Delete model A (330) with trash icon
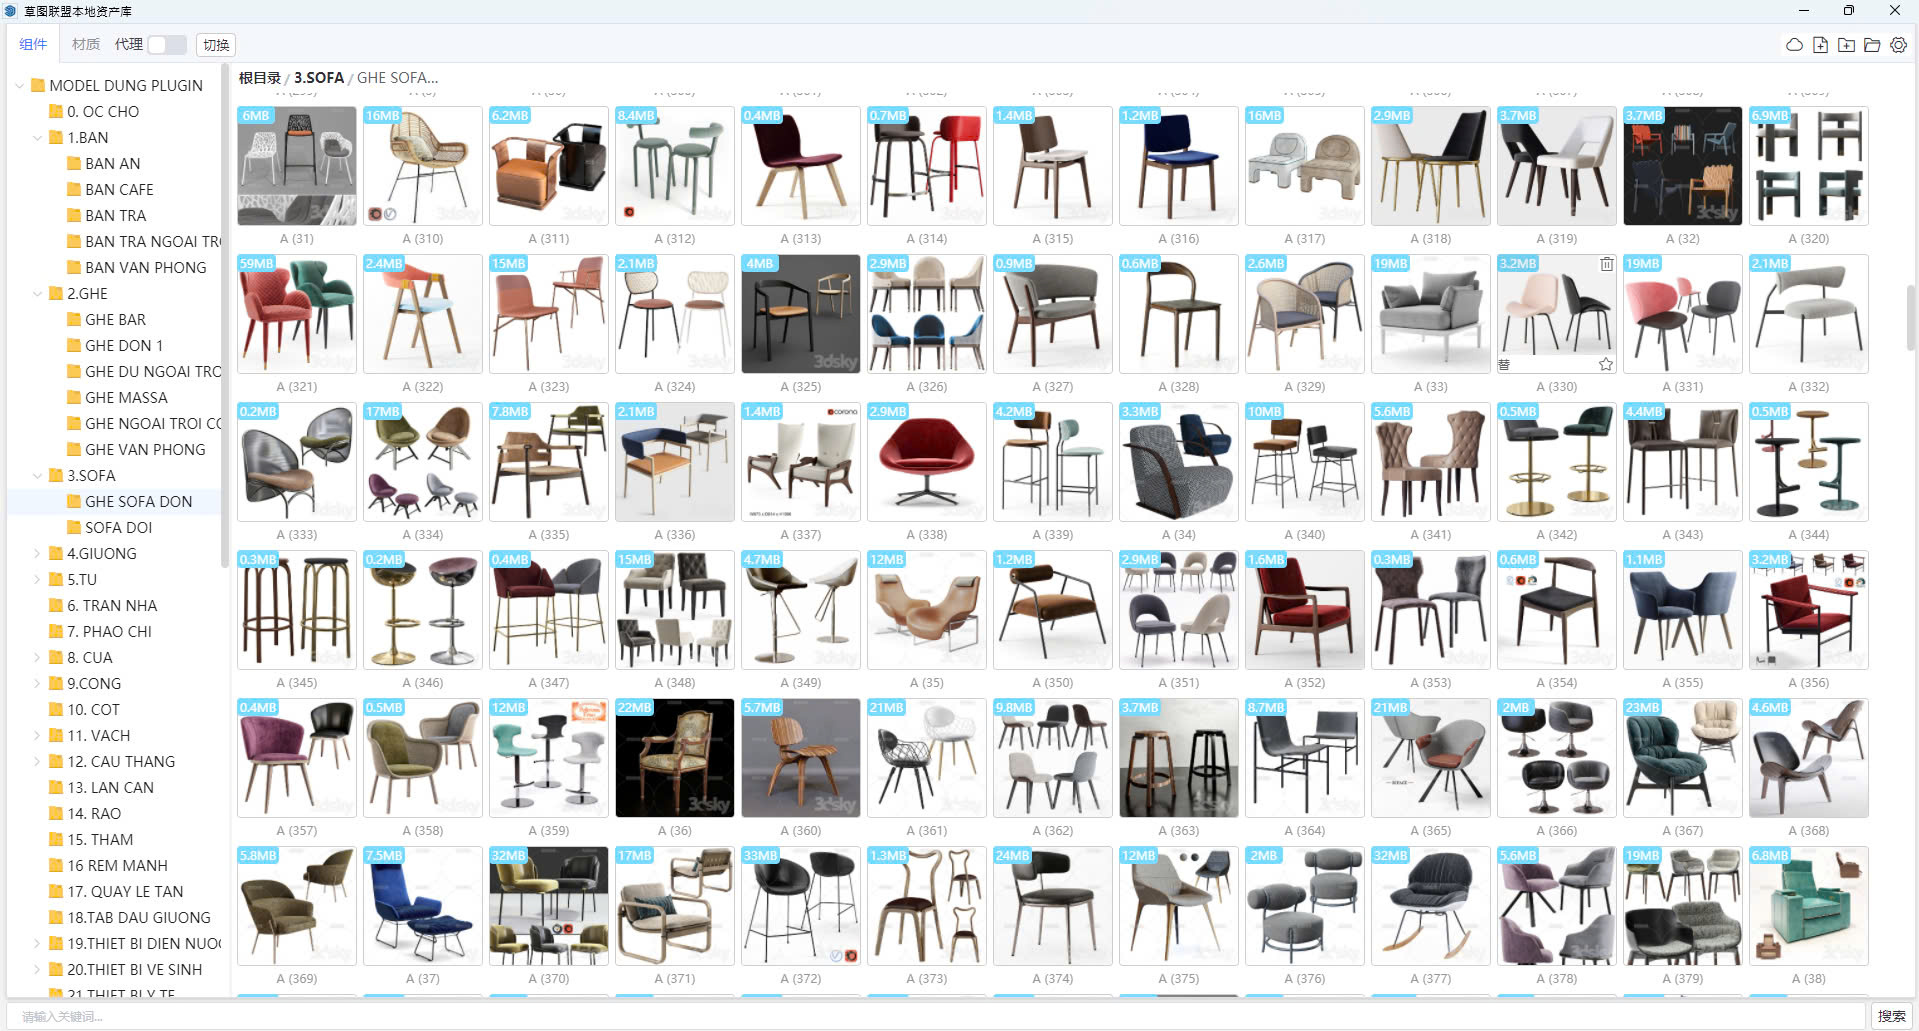1919x1031 pixels. [1606, 265]
